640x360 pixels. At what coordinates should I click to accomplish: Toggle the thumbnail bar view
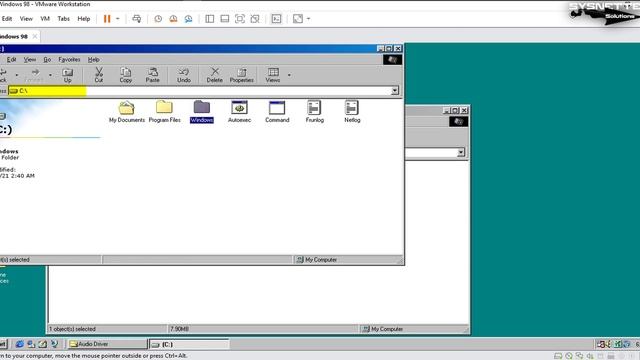224,19
